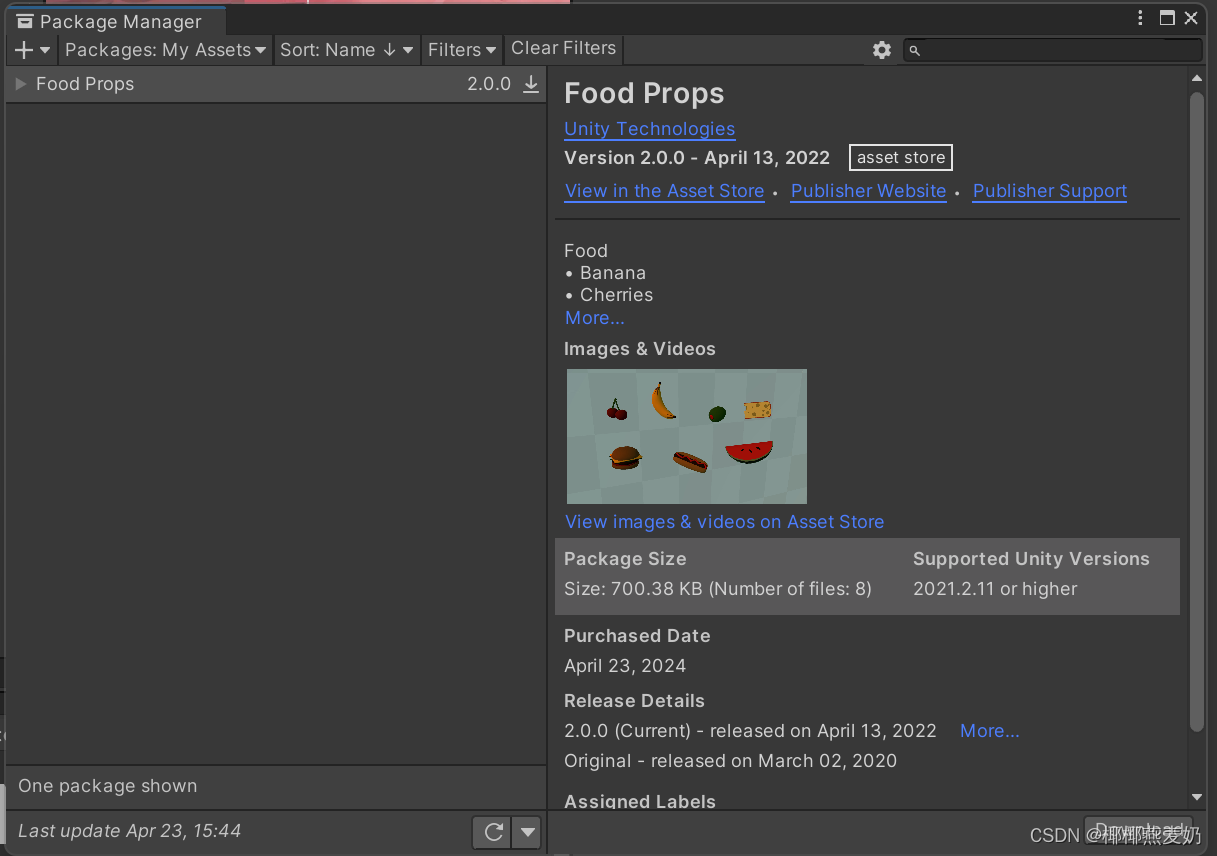Open the Sort: Name dropdown
1217x856 pixels.
(x=346, y=50)
